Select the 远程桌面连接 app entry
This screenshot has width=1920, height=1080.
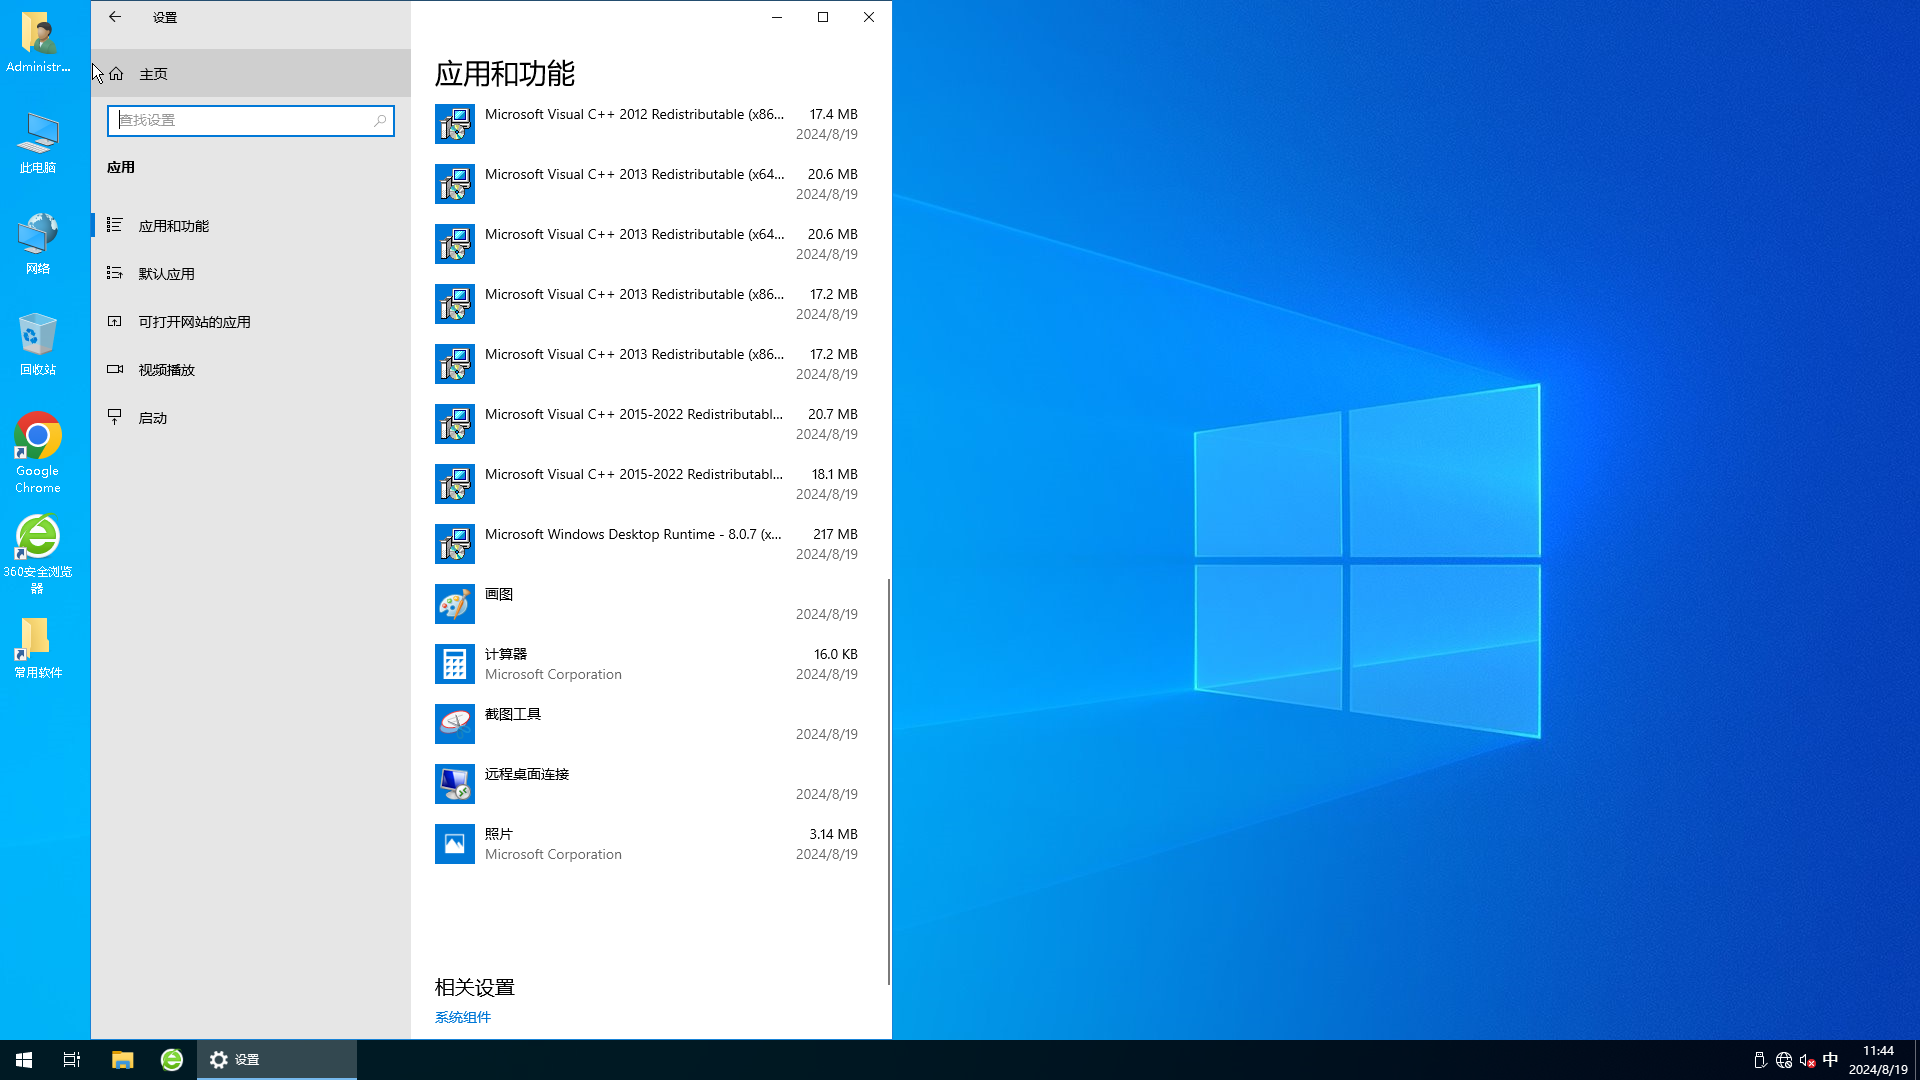pos(647,784)
